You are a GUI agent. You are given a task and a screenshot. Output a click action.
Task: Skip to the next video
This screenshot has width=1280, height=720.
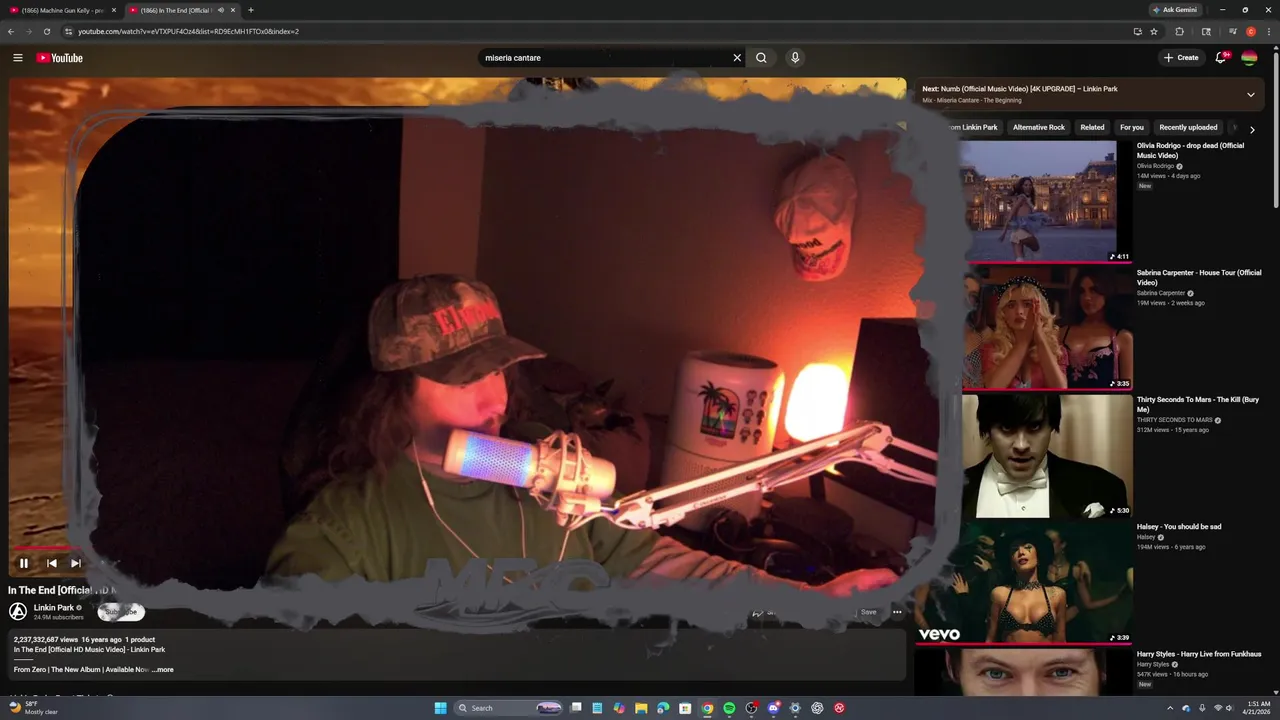pyautogui.click(x=75, y=563)
